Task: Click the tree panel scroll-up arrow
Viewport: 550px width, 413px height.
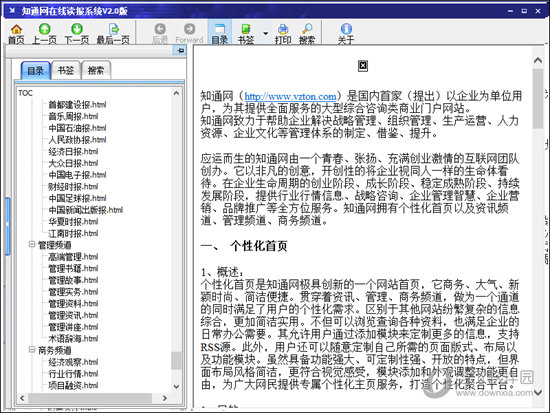Action: 176,93
